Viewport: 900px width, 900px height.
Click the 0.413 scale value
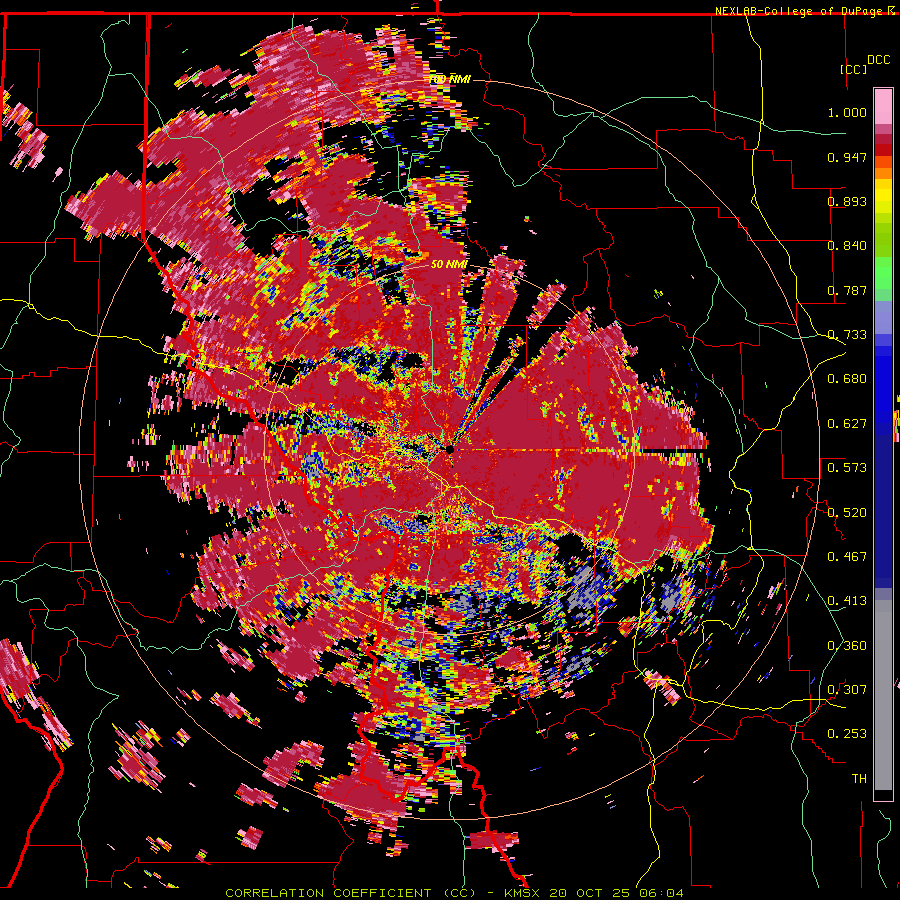click(x=847, y=601)
